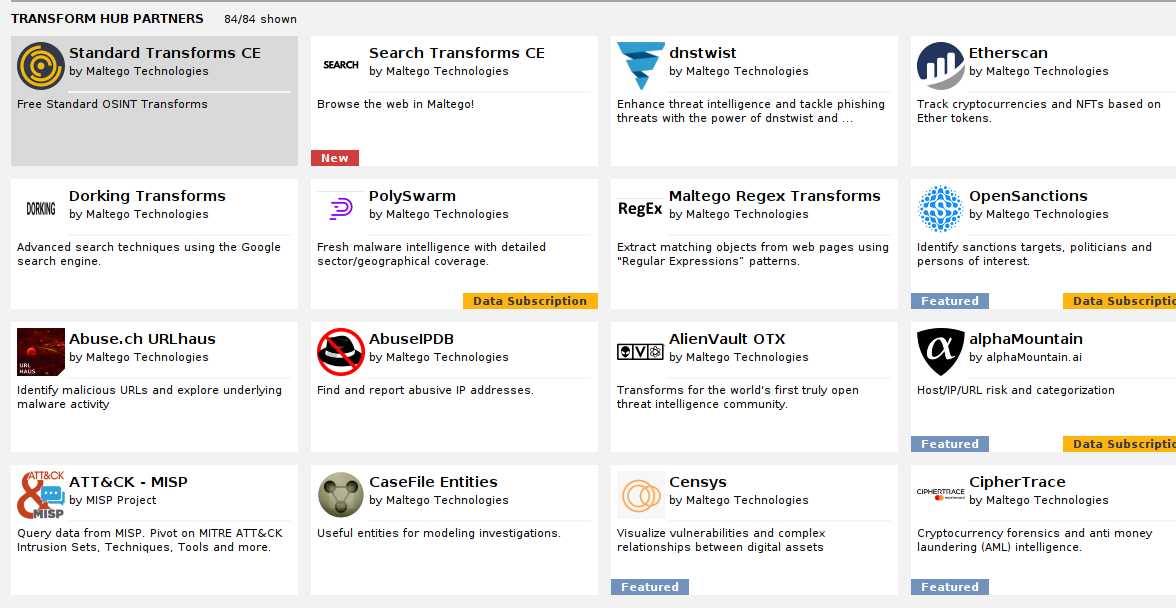Image resolution: width=1176 pixels, height=608 pixels.
Task: Open the Standard Transforms CE title
Action: (x=165, y=53)
